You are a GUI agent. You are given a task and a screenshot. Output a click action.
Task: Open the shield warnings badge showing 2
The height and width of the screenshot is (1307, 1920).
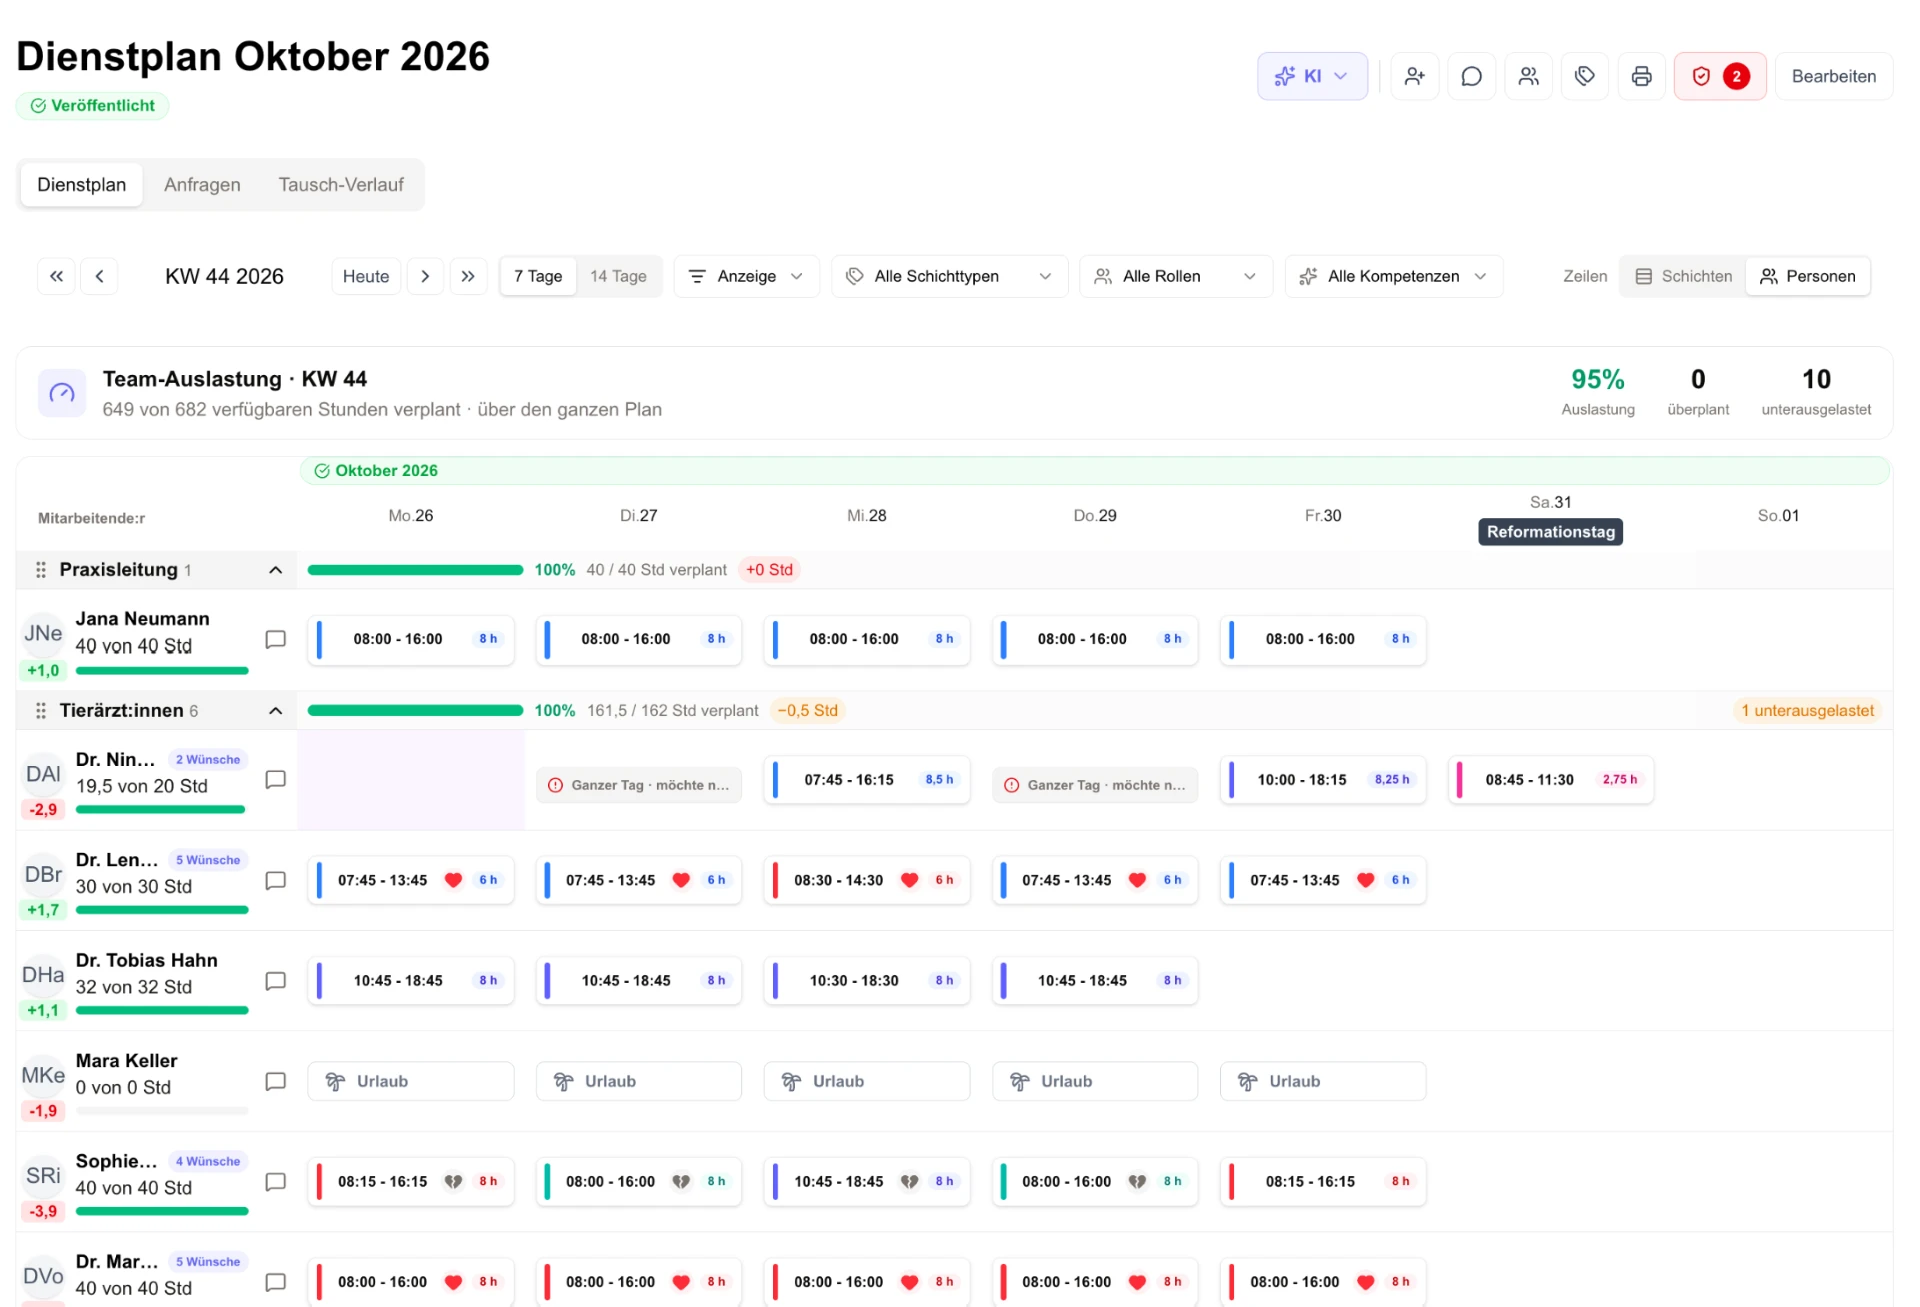pyautogui.click(x=1720, y=76)
